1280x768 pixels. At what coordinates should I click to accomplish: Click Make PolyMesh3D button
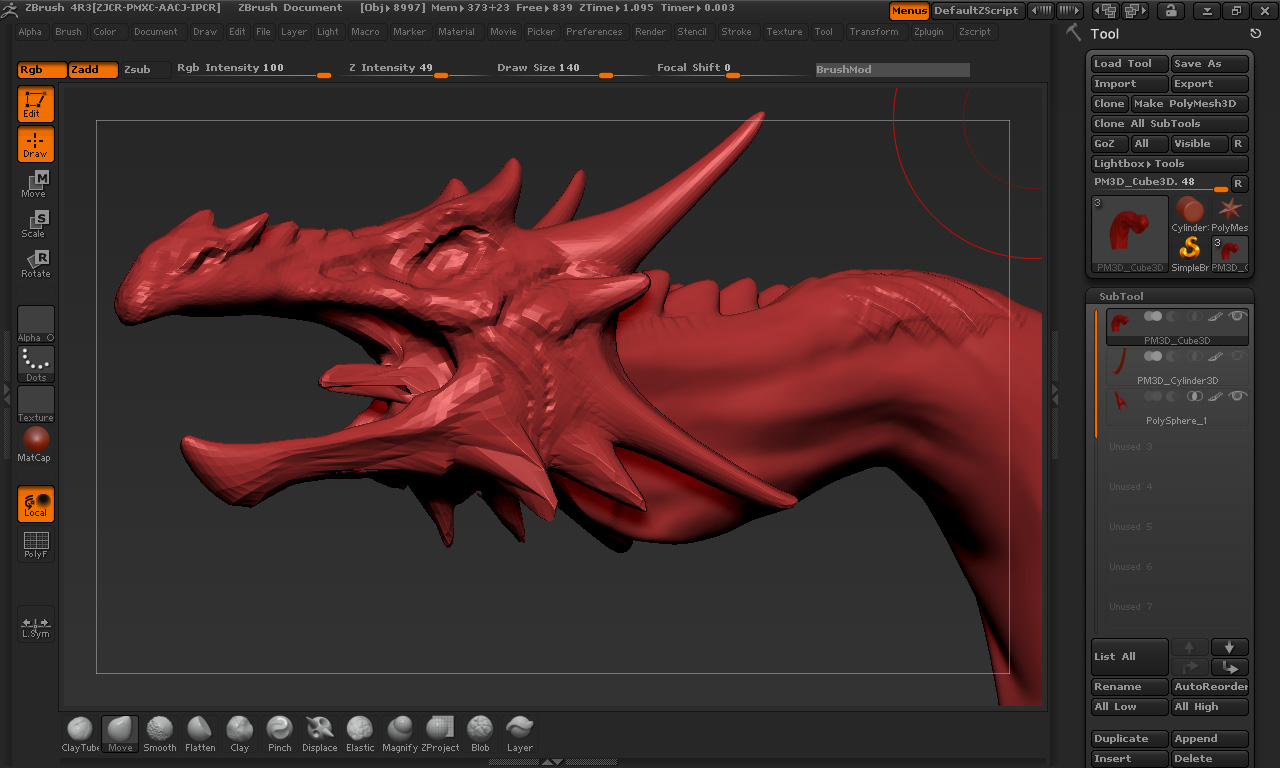(1189, 104)
